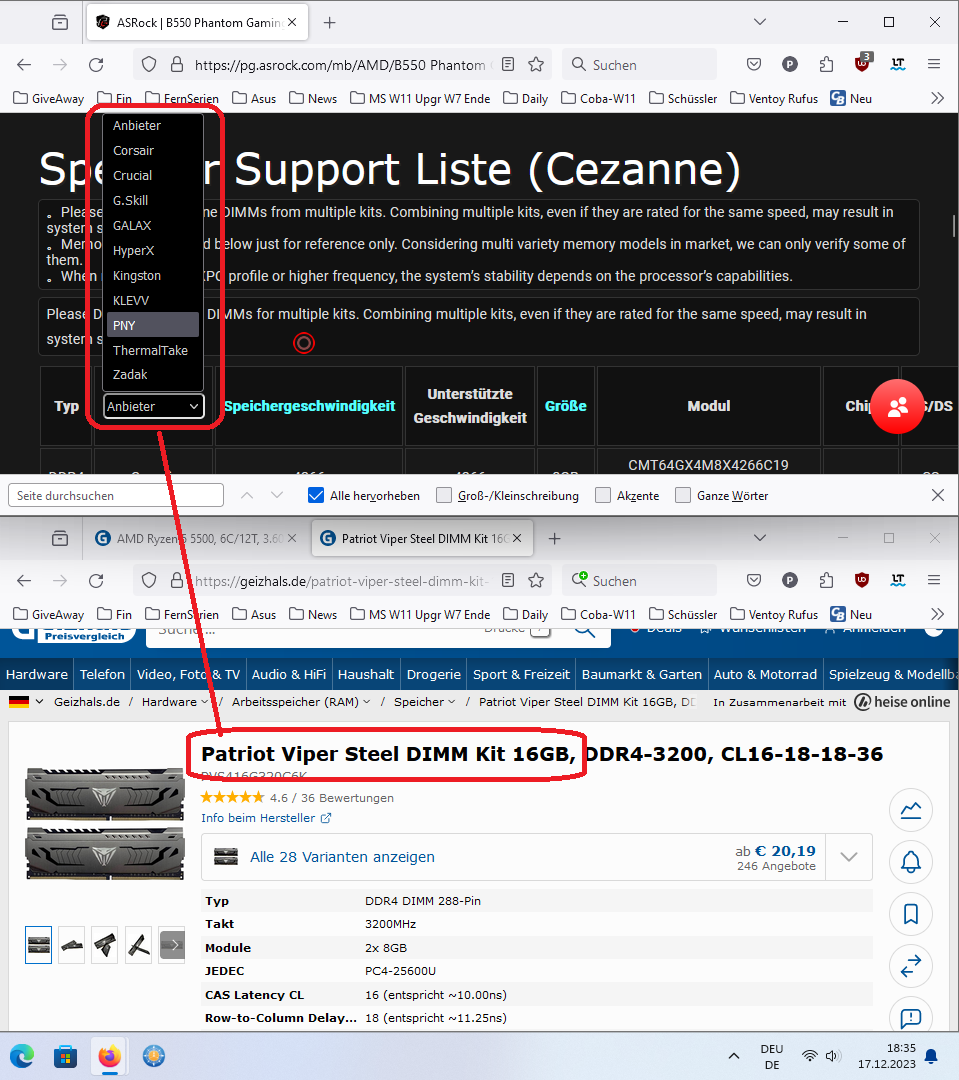Viewport: 959px width, 1080px height.
Task: Open Ventoy Rufus bookmark folder in lower window
Action: point(774,614)
